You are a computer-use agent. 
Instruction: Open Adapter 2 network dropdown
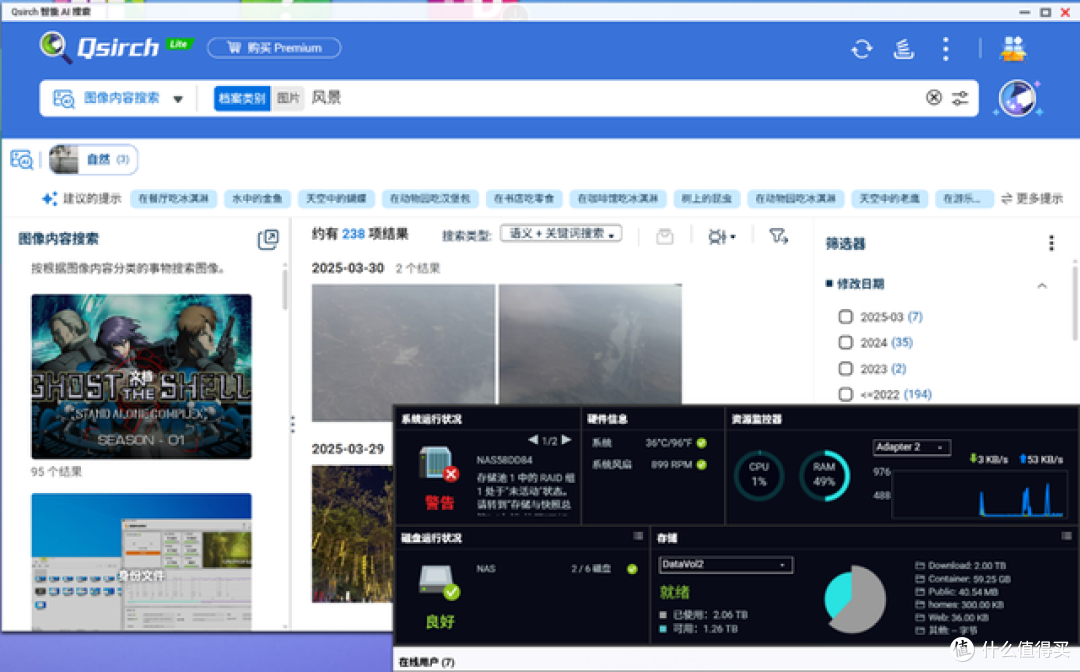click(912, 448)
